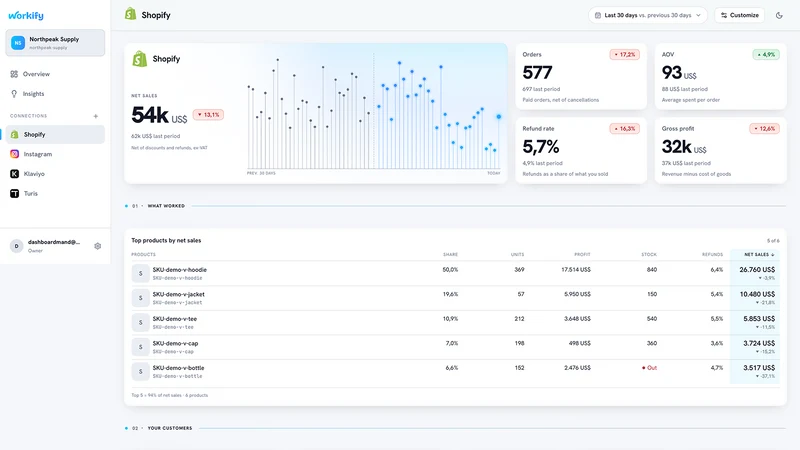
Task: Click the NS workspace avatar
Action: 18,43
